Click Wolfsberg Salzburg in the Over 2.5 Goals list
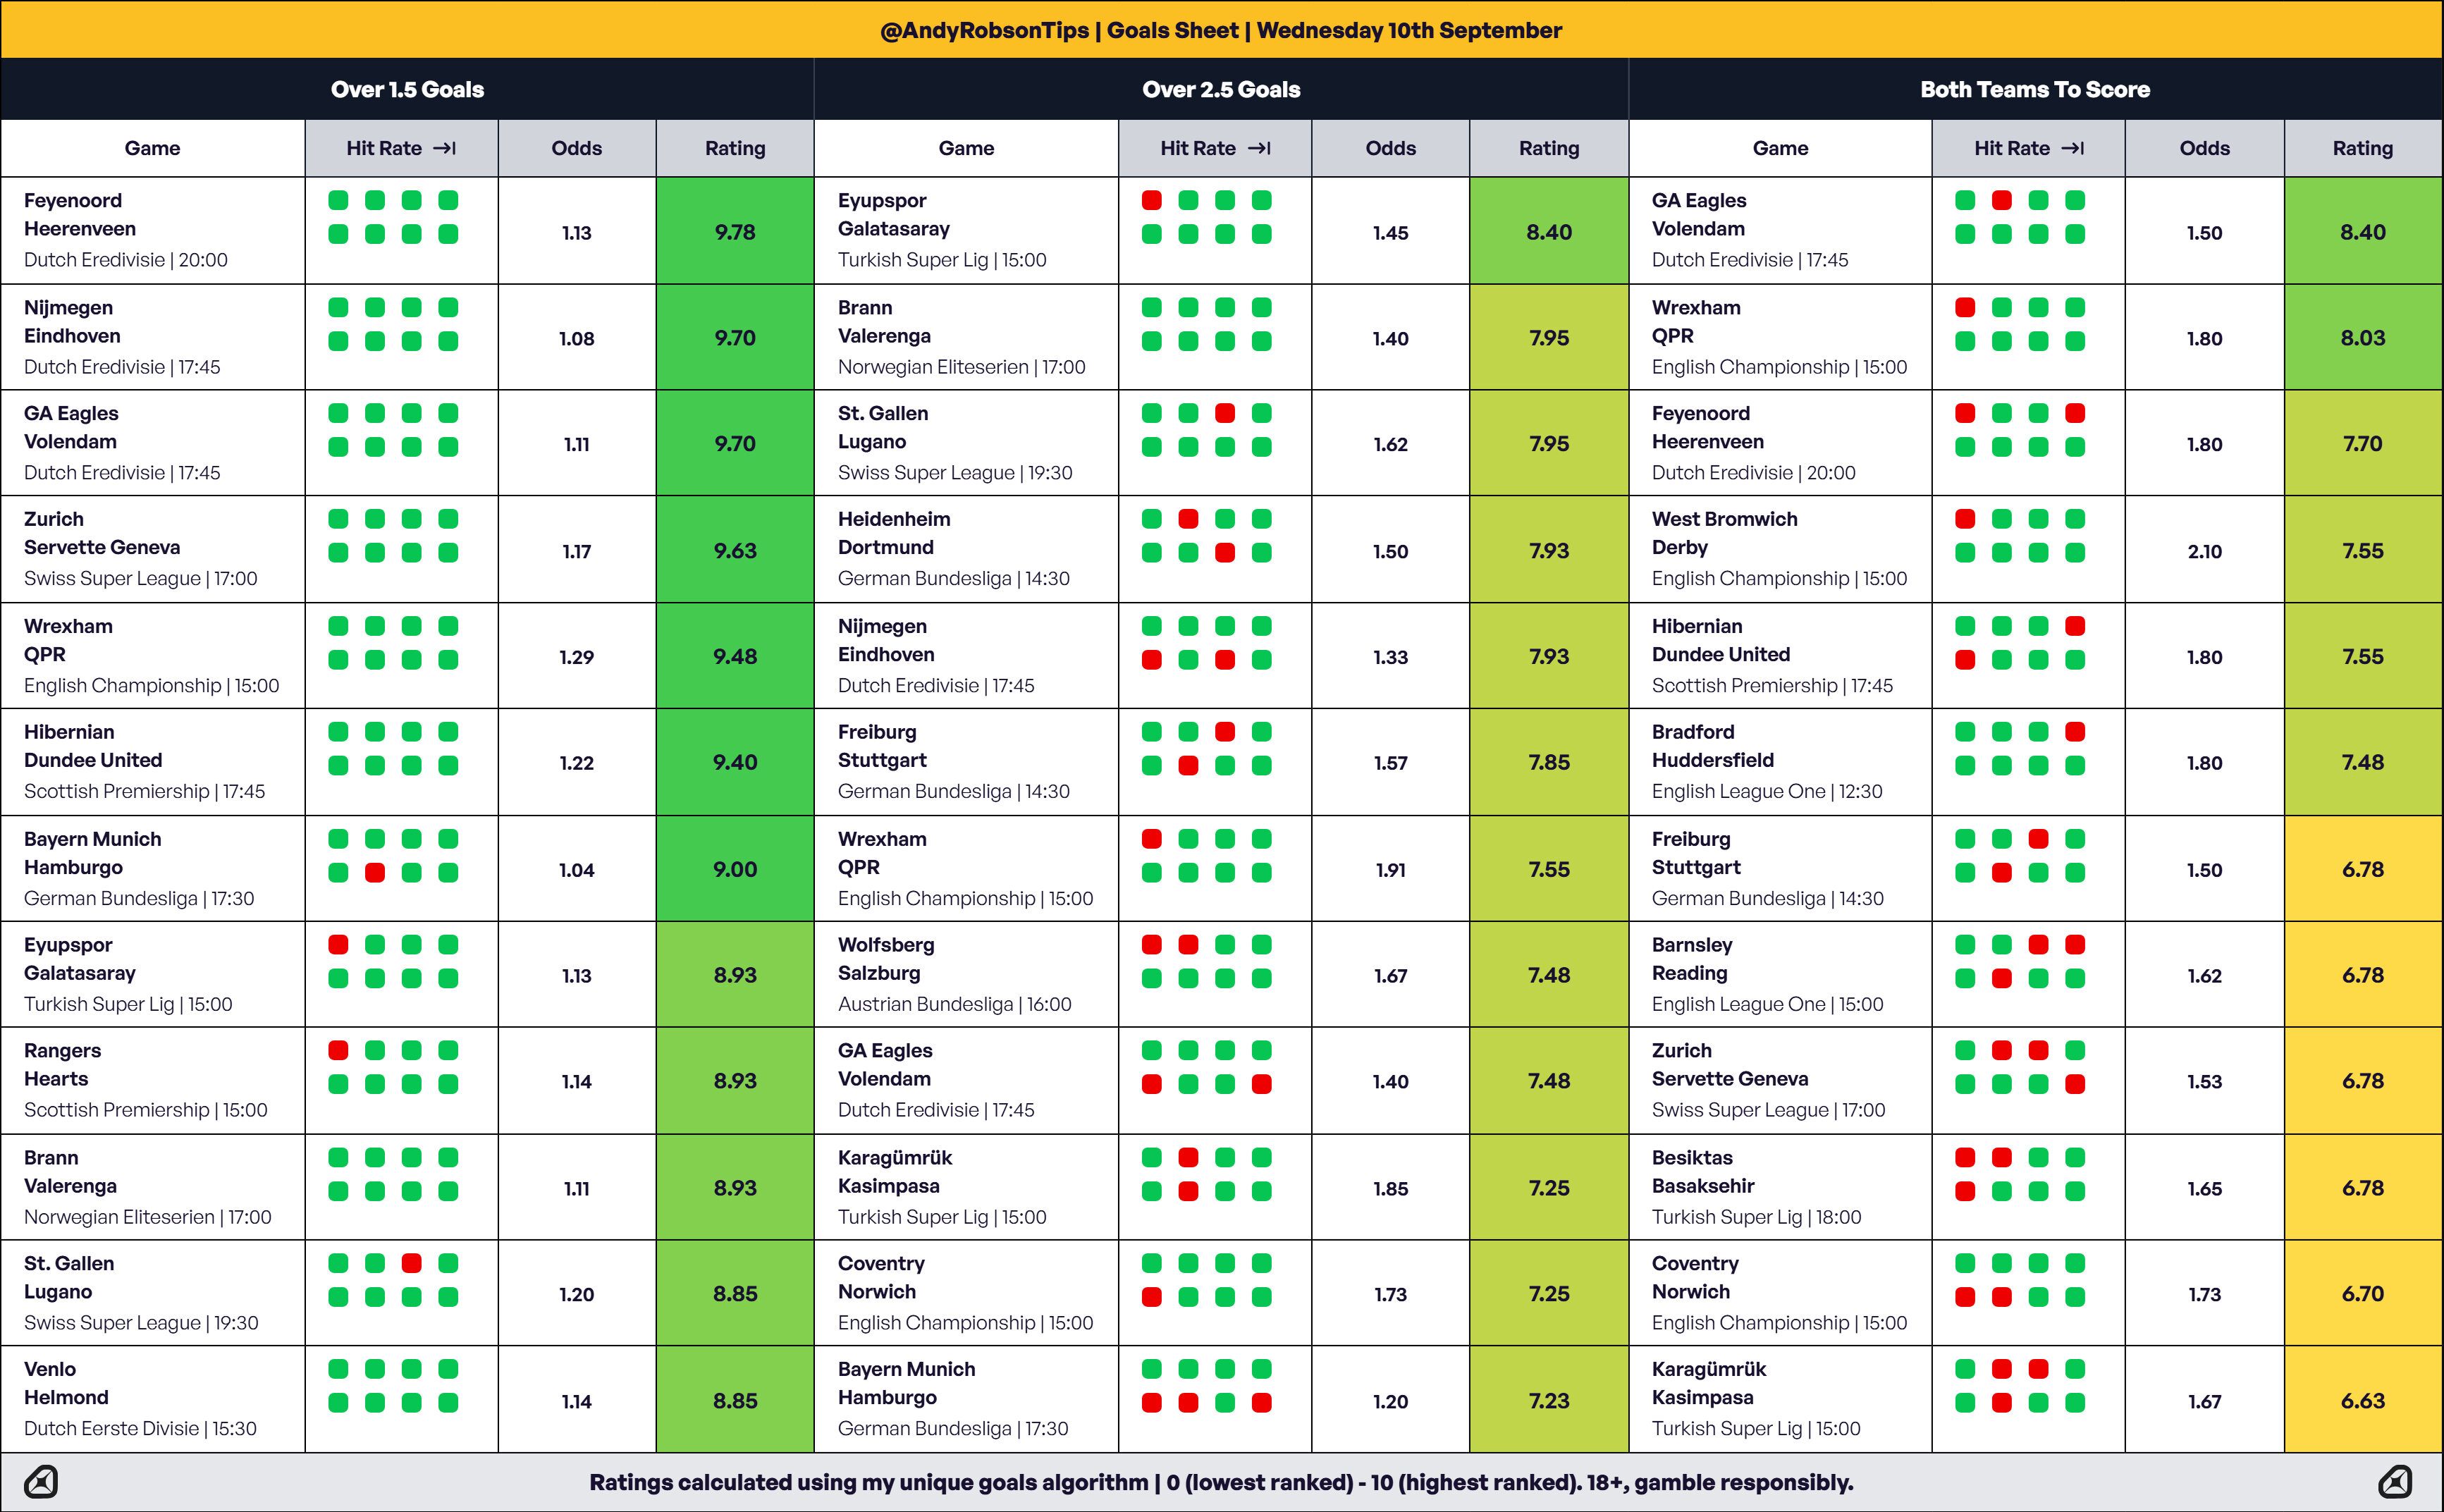Screen dimensions: 2444x1512 pos(966,974)
